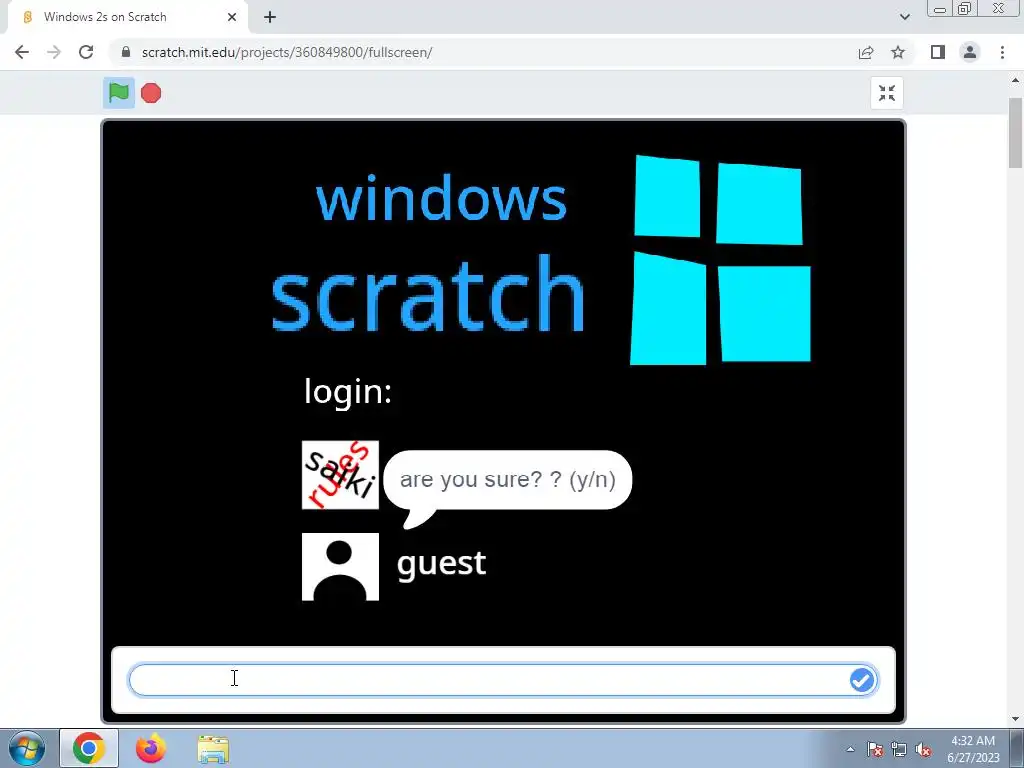Open Action Center flag icon

875,749
